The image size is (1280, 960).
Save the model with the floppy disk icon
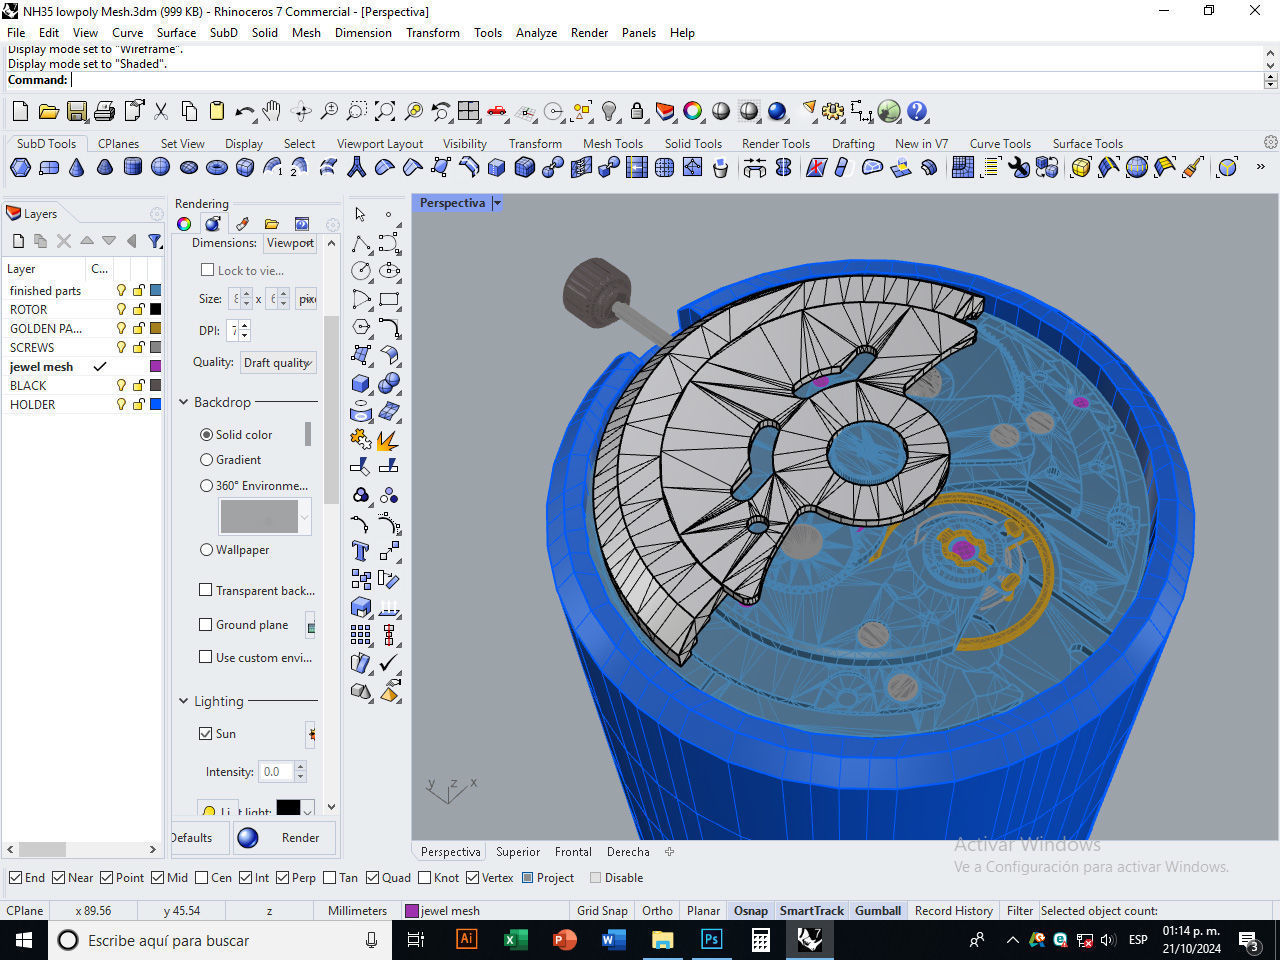tap(76, 111)
